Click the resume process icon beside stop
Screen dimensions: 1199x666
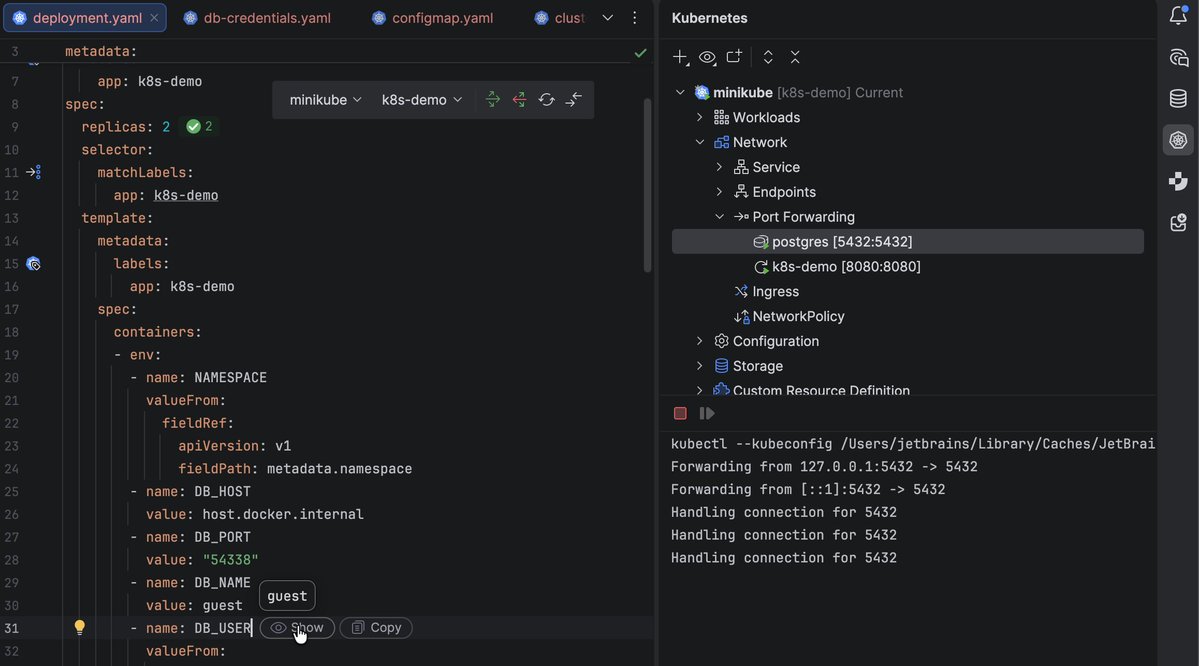707,414
